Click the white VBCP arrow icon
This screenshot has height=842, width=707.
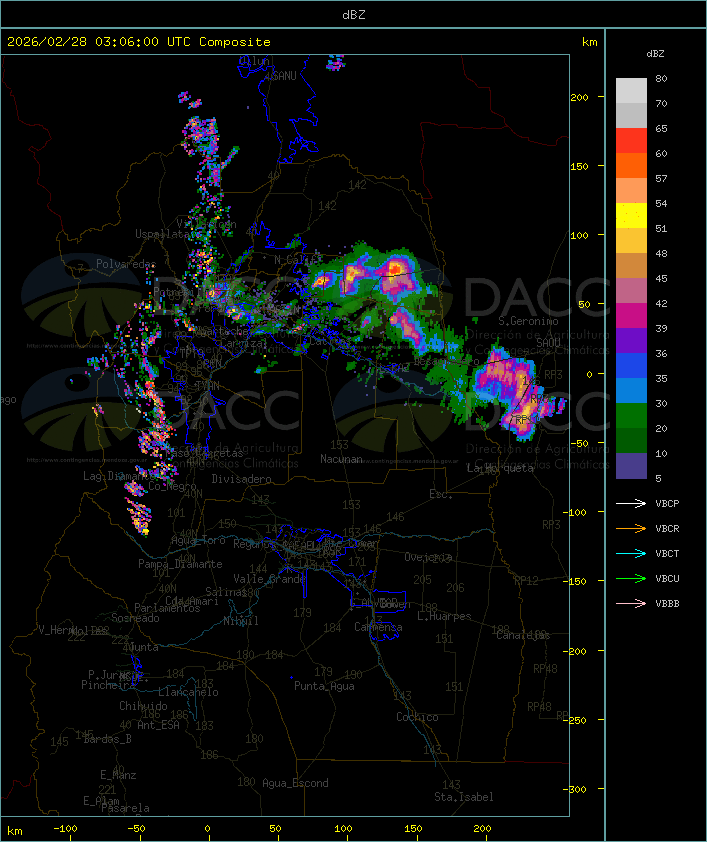(x=631, y=503)
